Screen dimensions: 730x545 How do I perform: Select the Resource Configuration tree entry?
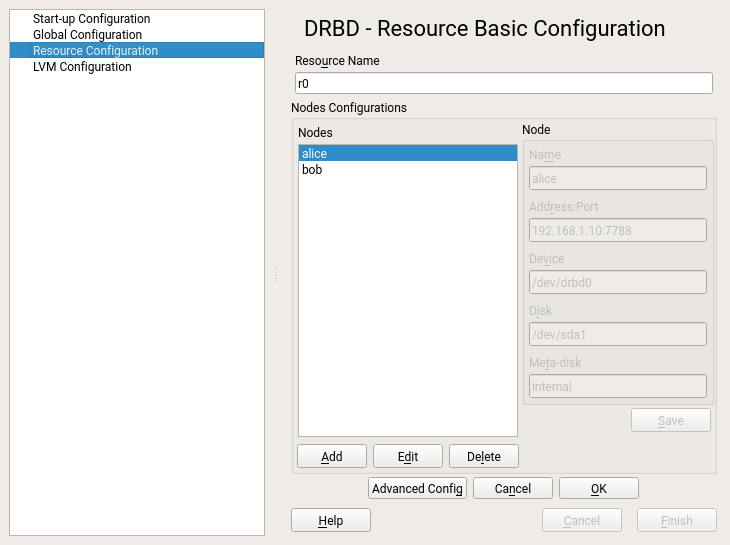[95, 51]
